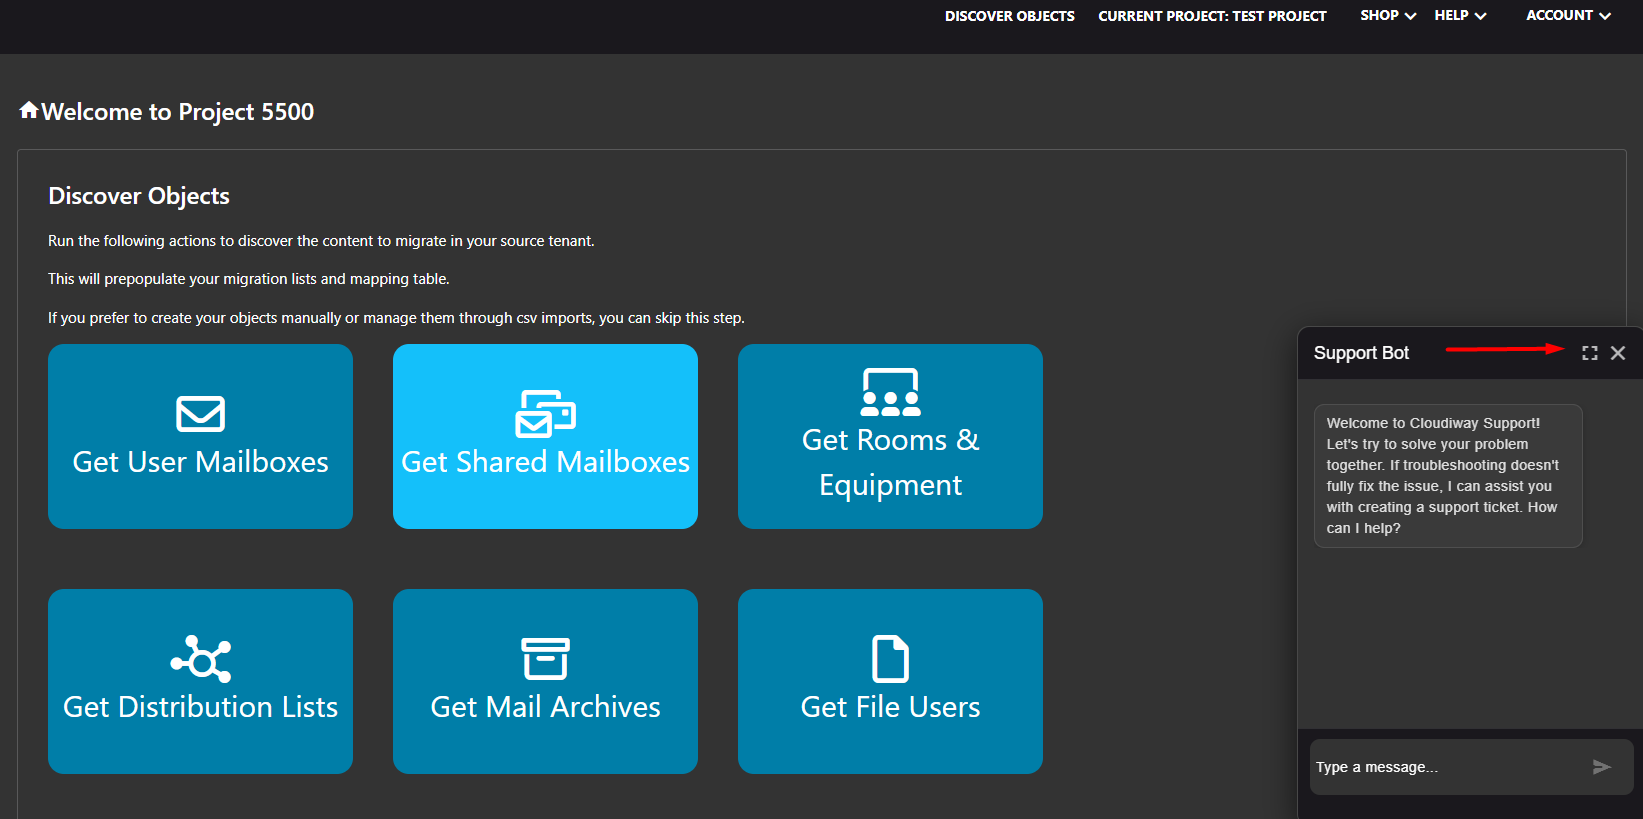
Task: Open the Shop dropdown menu
Action: (1388, 16)
